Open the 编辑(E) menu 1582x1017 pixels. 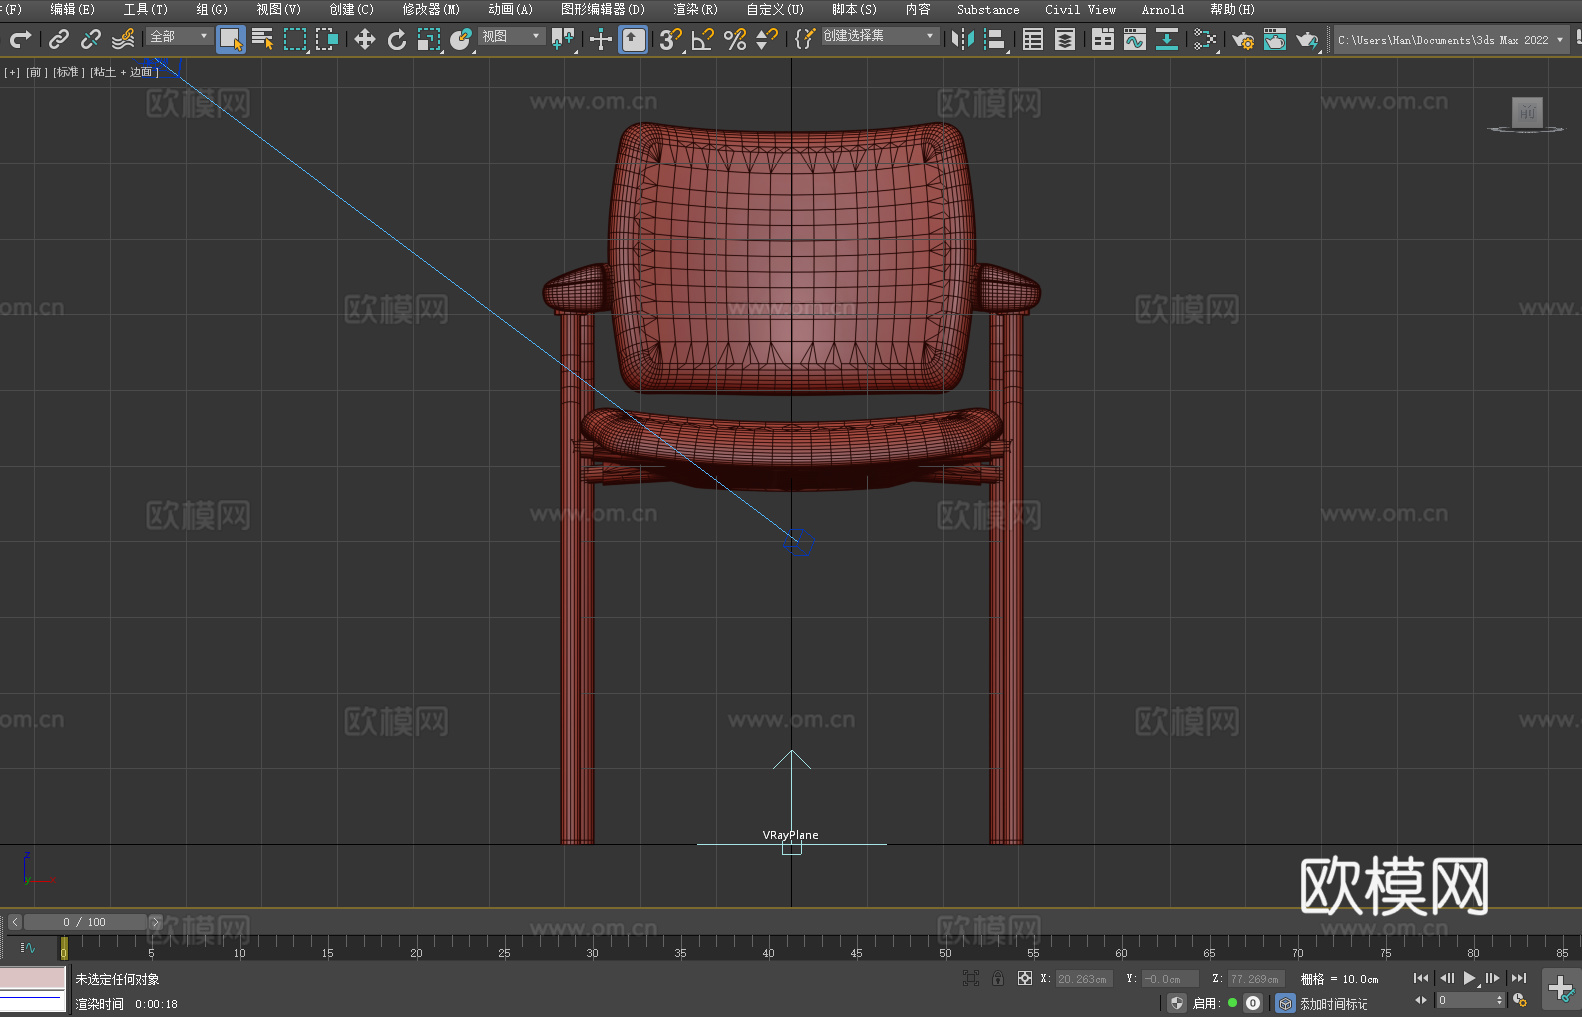tap(72, 9)
